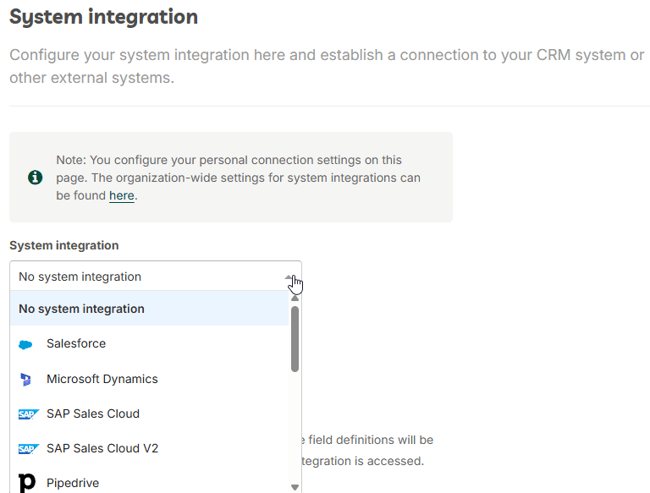Viewport: 650px width, 493px height.
Task: Click the scroll-down arrow of the dropdown list
Action: coord(295,487)
